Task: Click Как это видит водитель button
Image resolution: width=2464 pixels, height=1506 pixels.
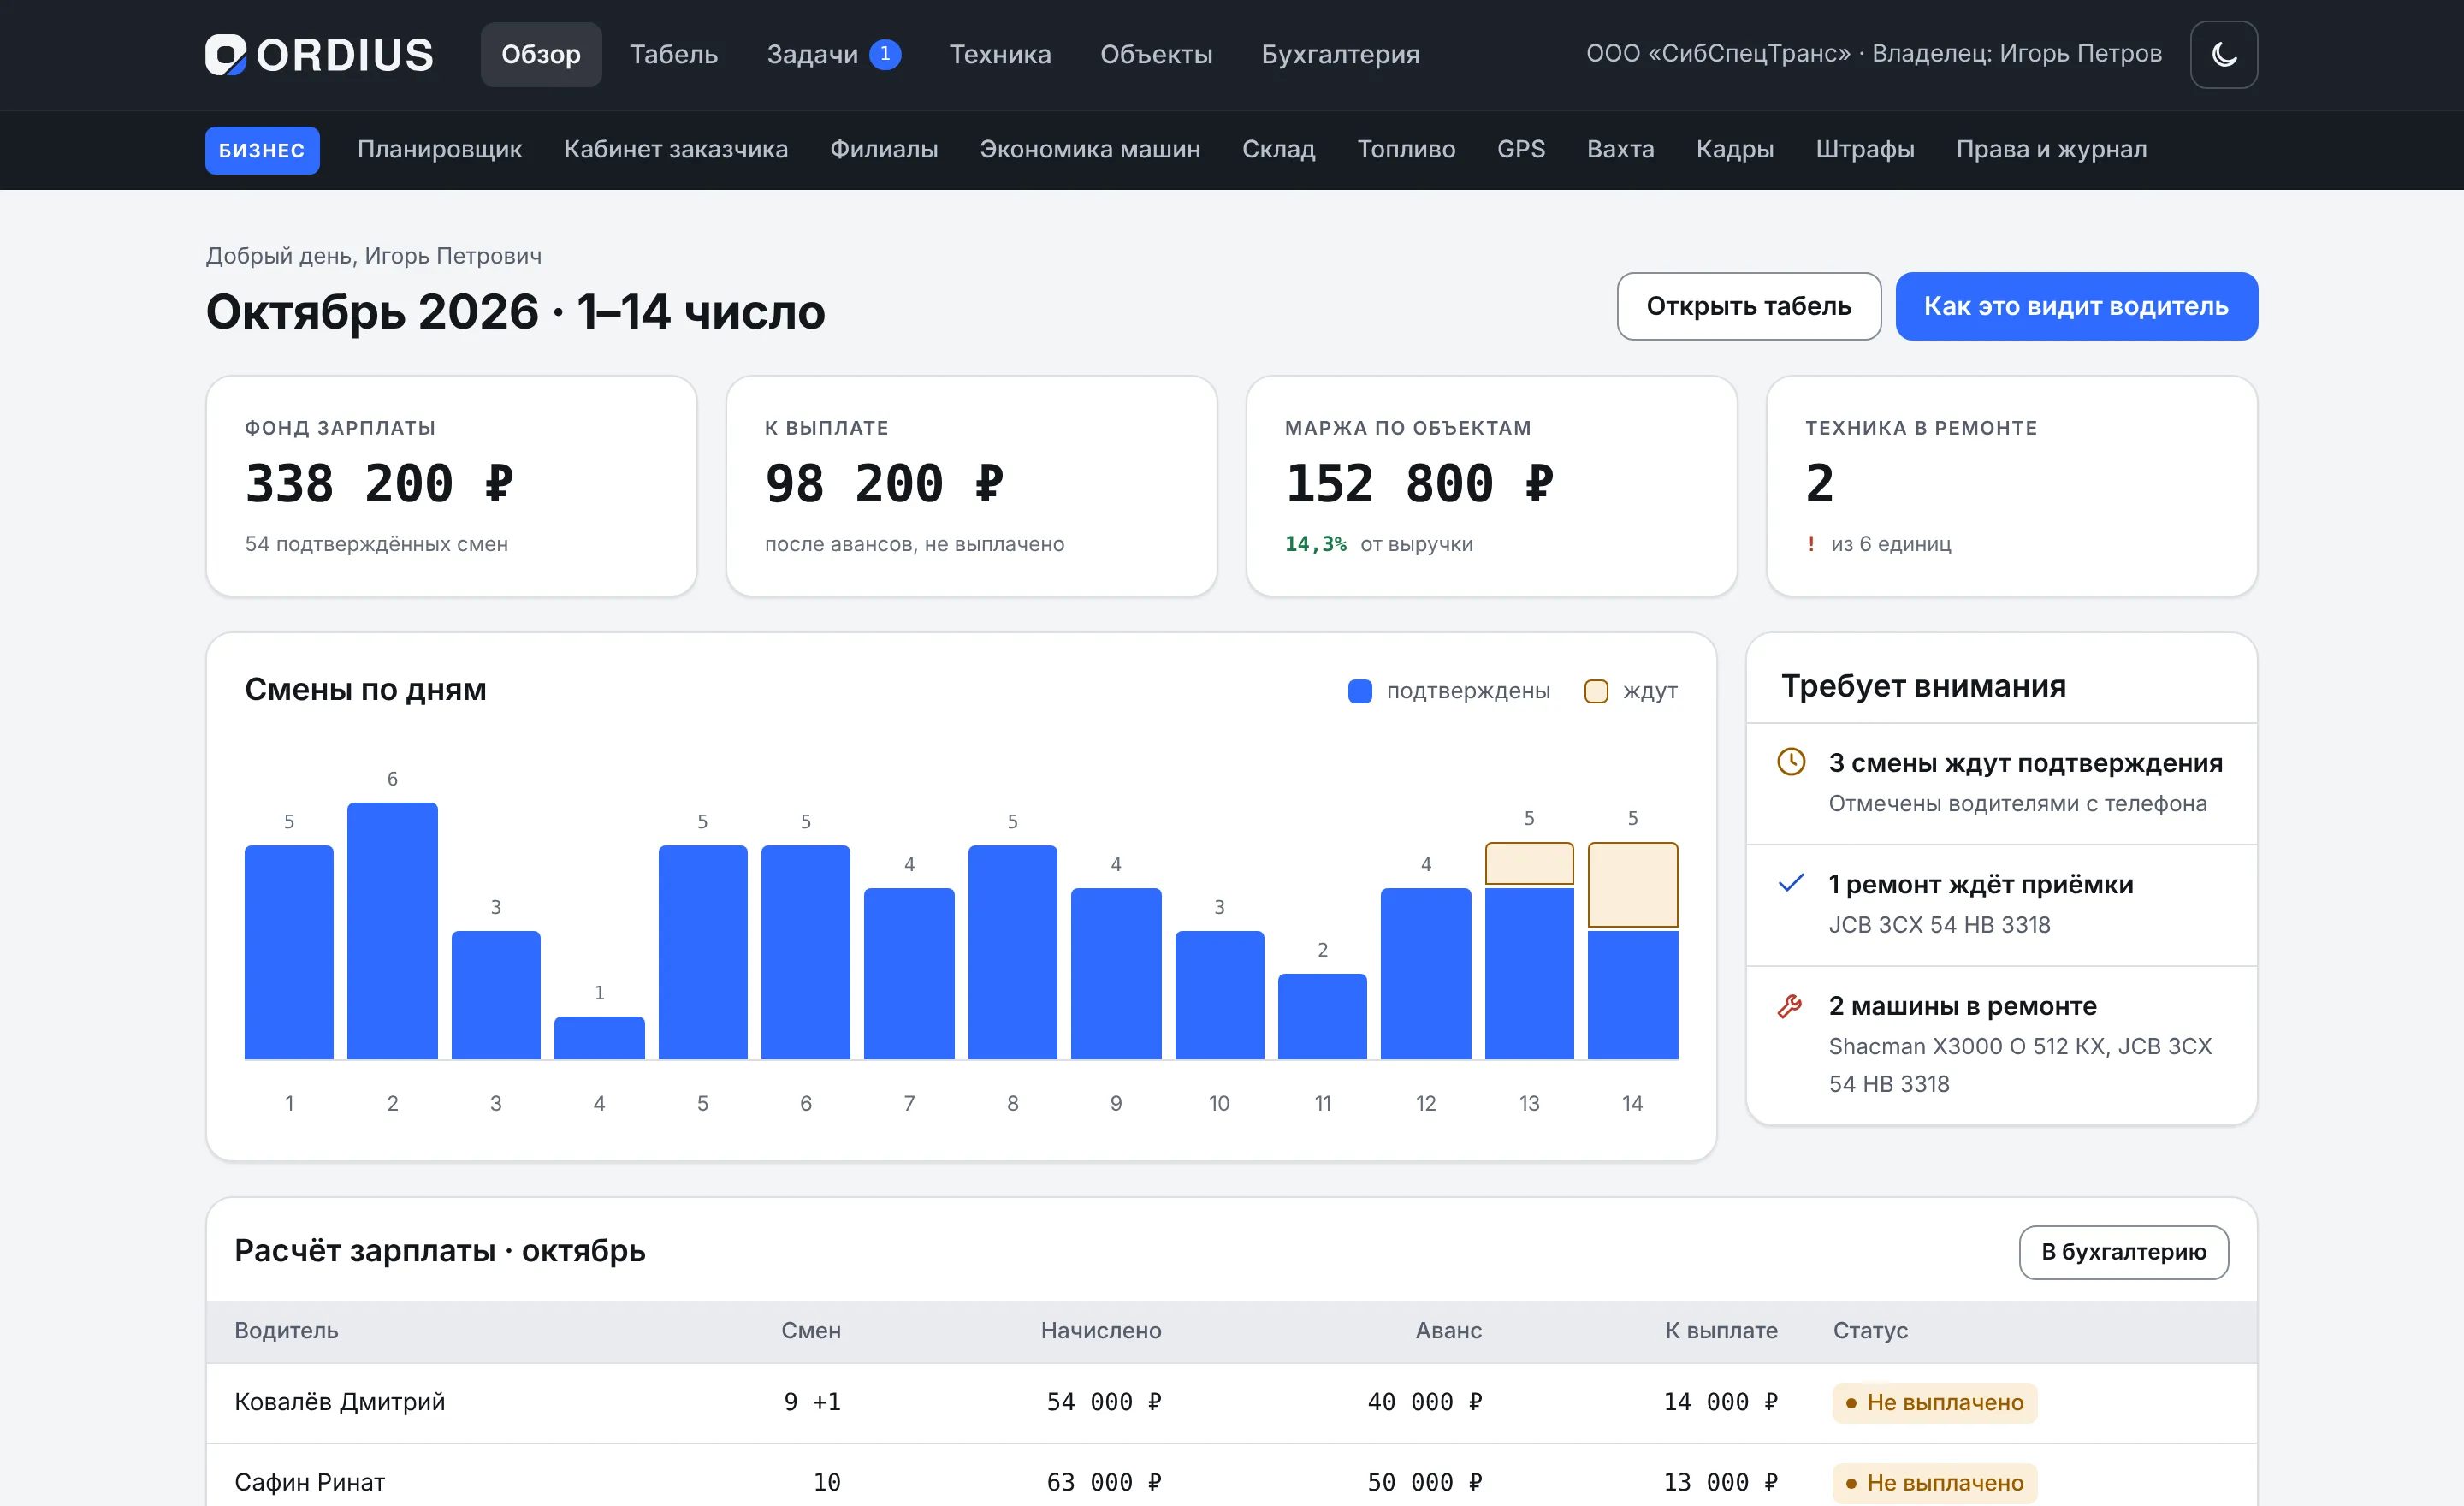Action: 2076,306
